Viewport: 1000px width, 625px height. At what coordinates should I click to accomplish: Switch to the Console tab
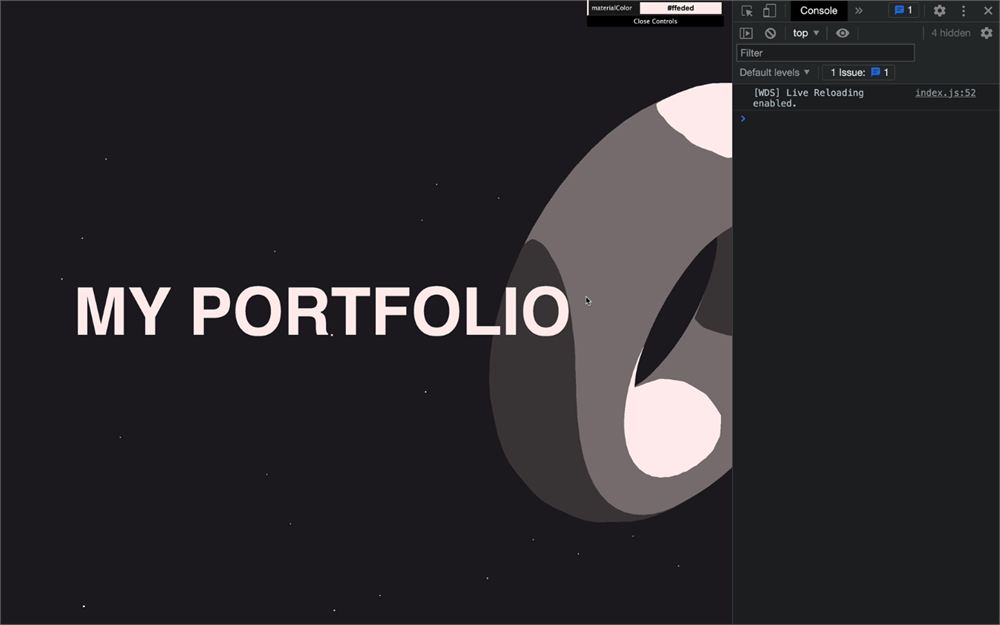(818, 11)
